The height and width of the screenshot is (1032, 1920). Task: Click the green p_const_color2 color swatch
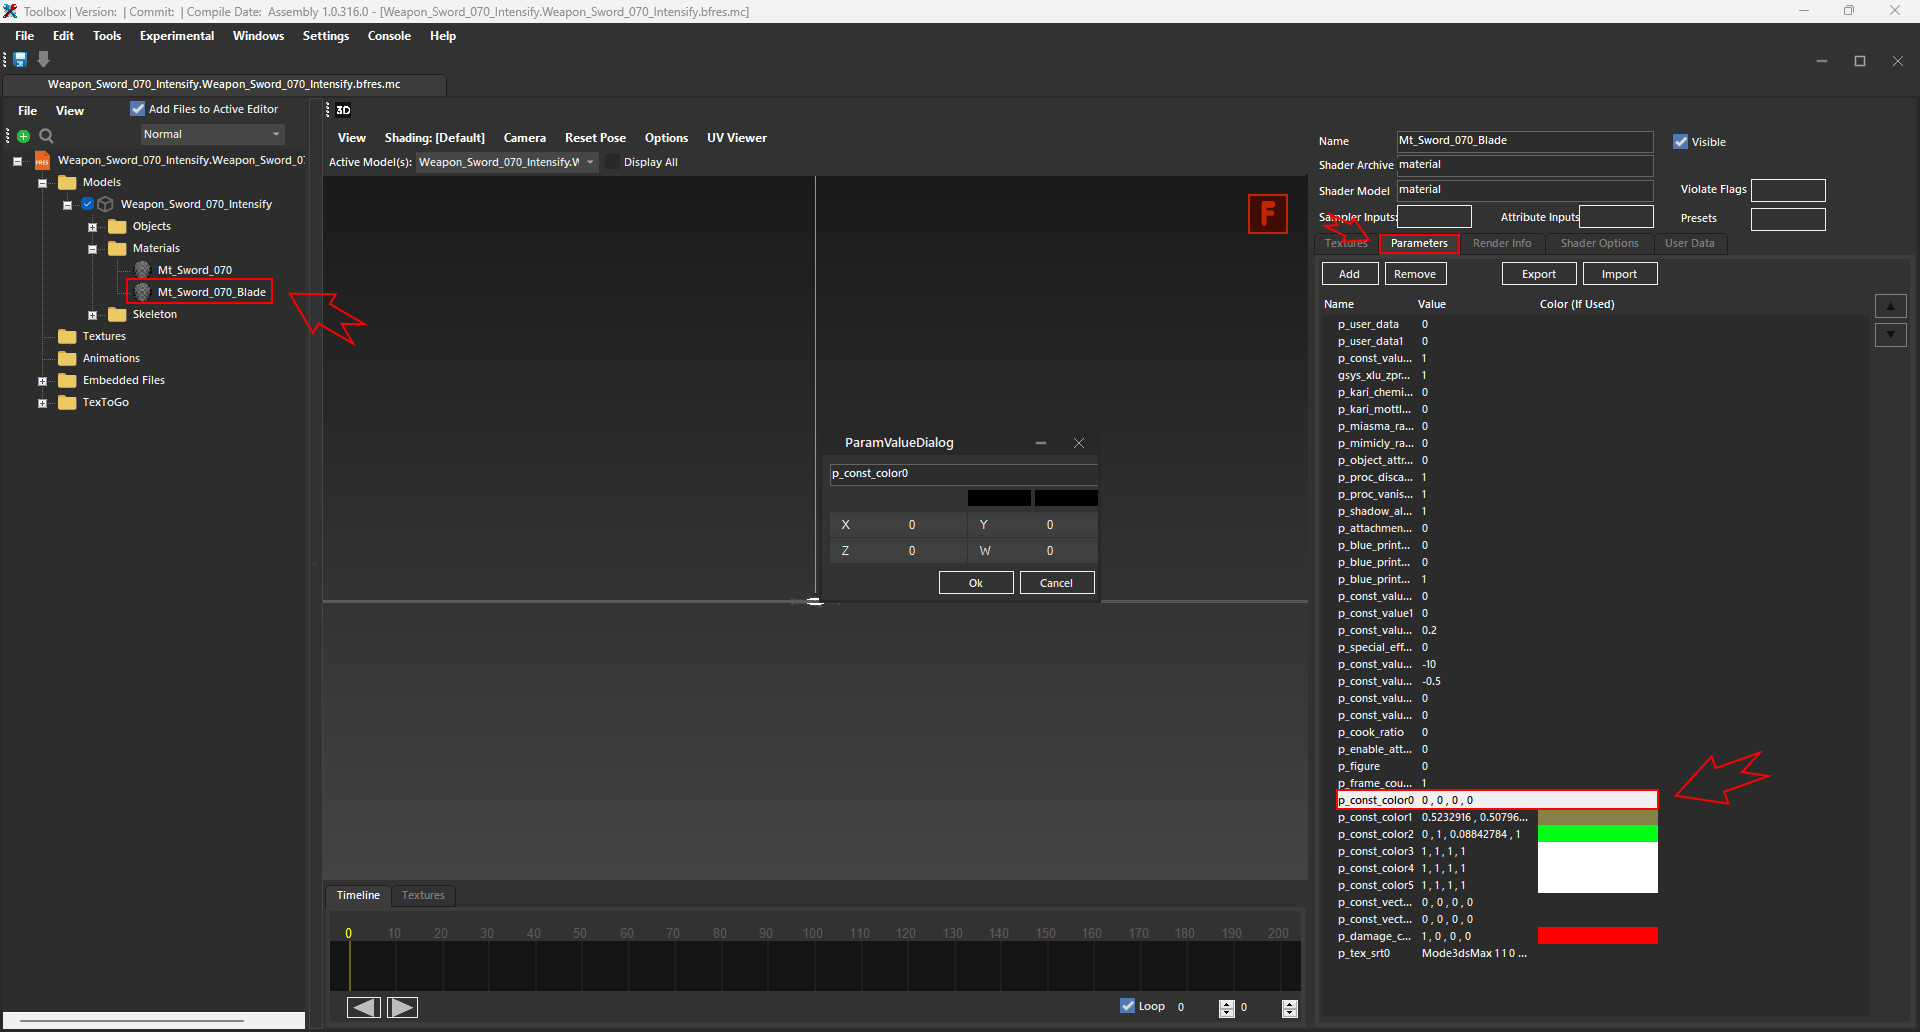click(1597, 834)
